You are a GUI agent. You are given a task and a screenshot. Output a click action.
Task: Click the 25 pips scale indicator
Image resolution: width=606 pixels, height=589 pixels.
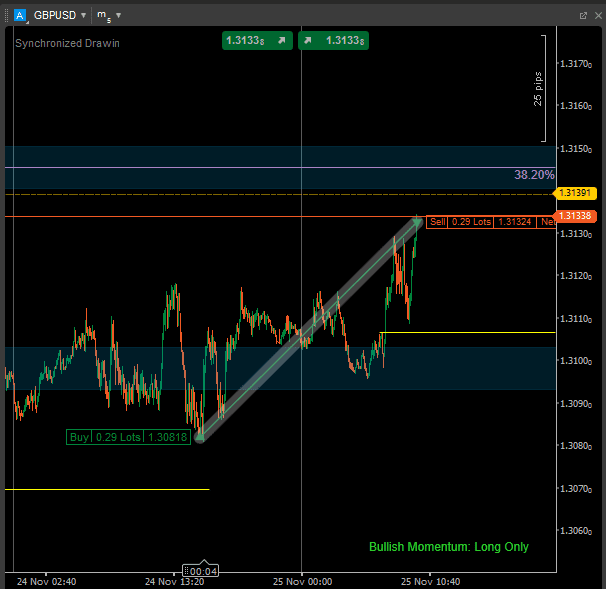[538, 89]
